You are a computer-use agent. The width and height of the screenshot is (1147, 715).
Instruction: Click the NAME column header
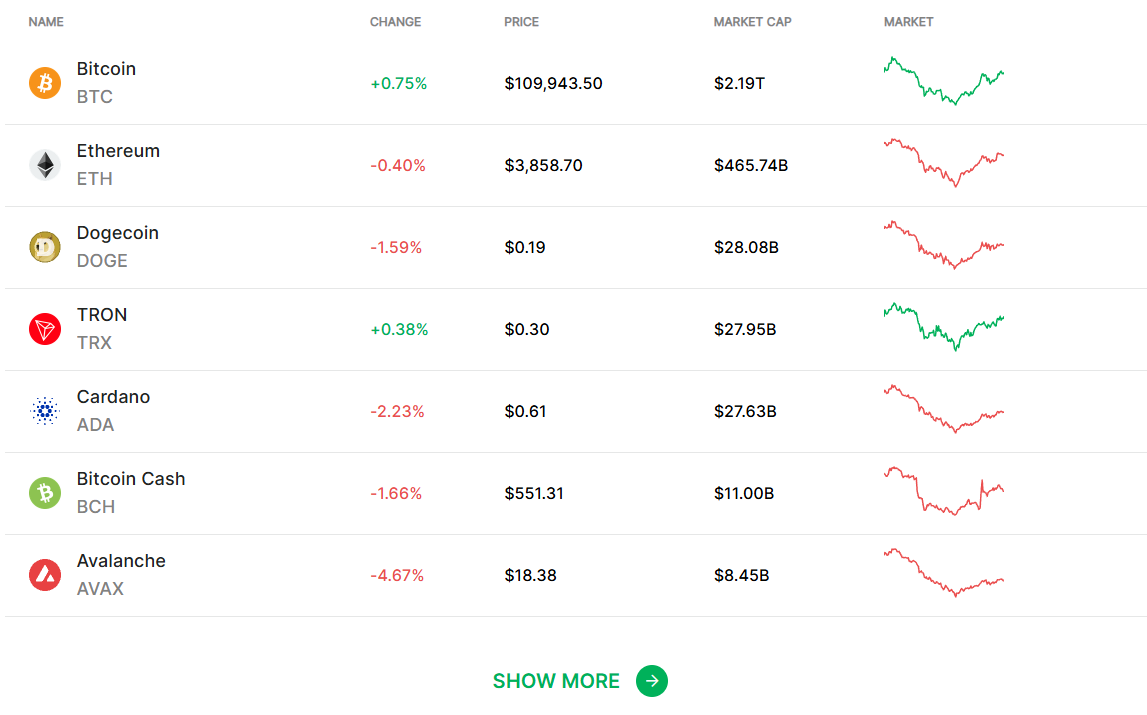(x=46, y=22)
